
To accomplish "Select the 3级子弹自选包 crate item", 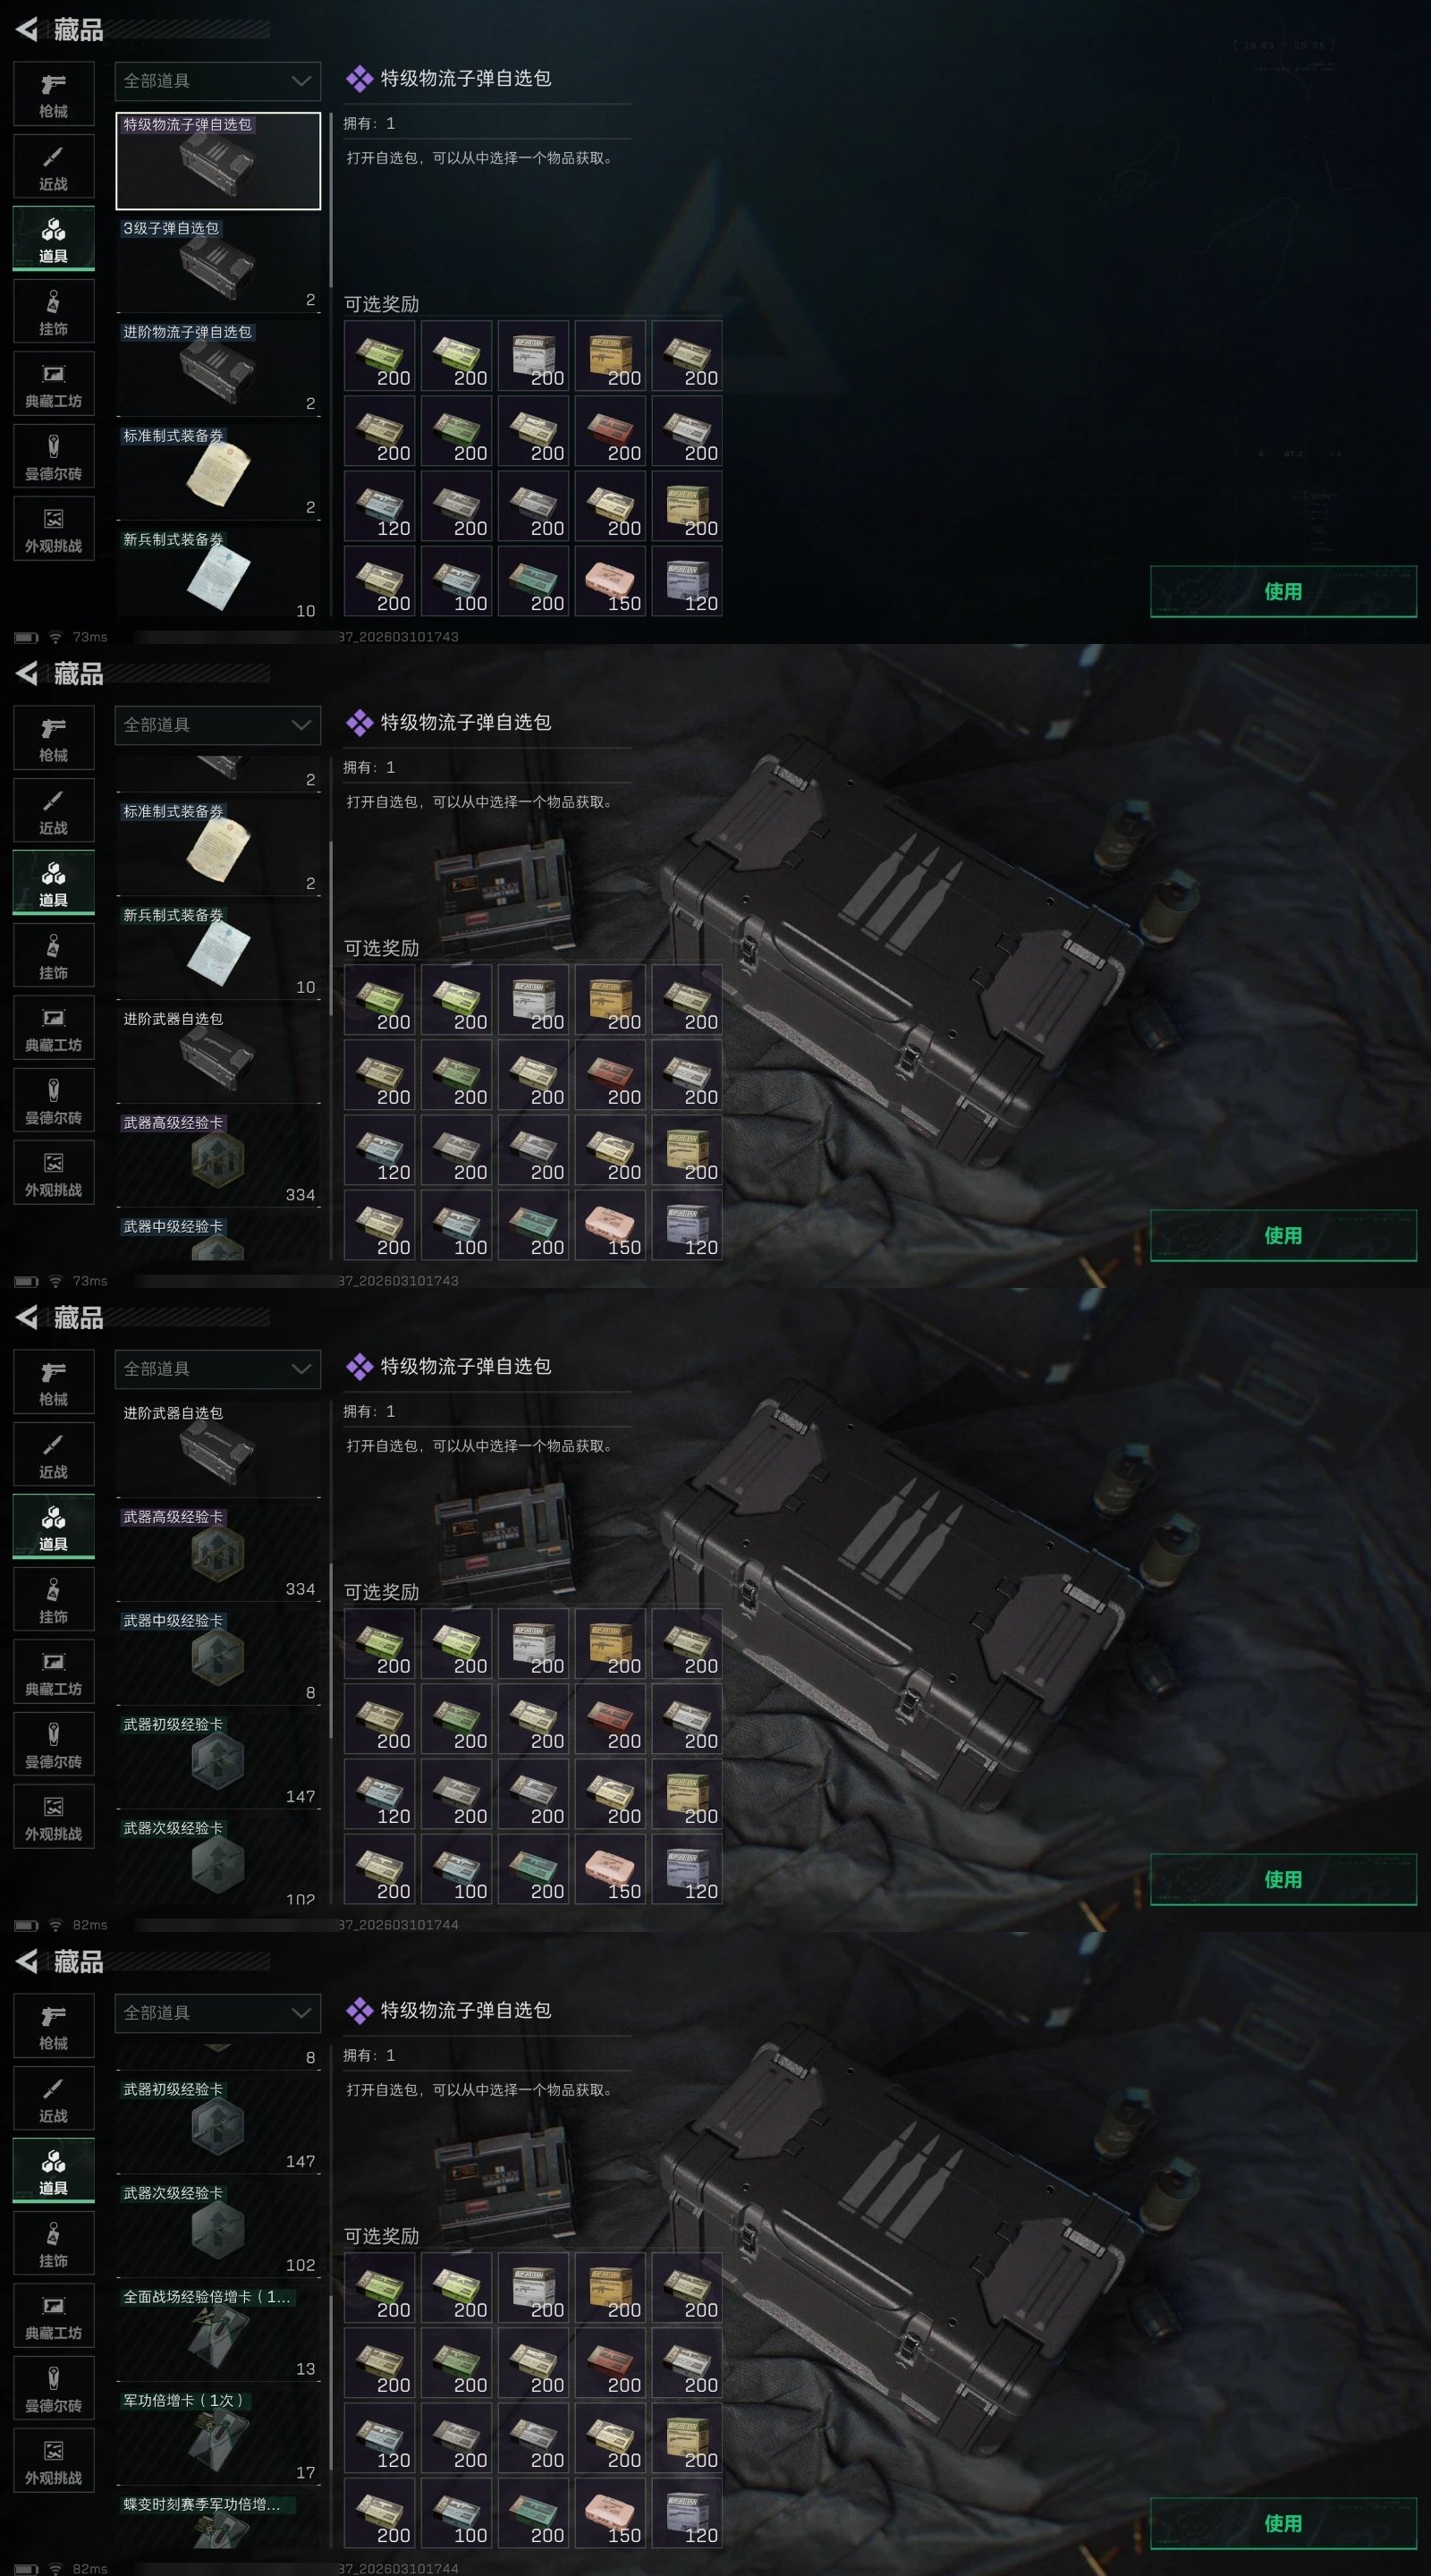I will 218,265.
